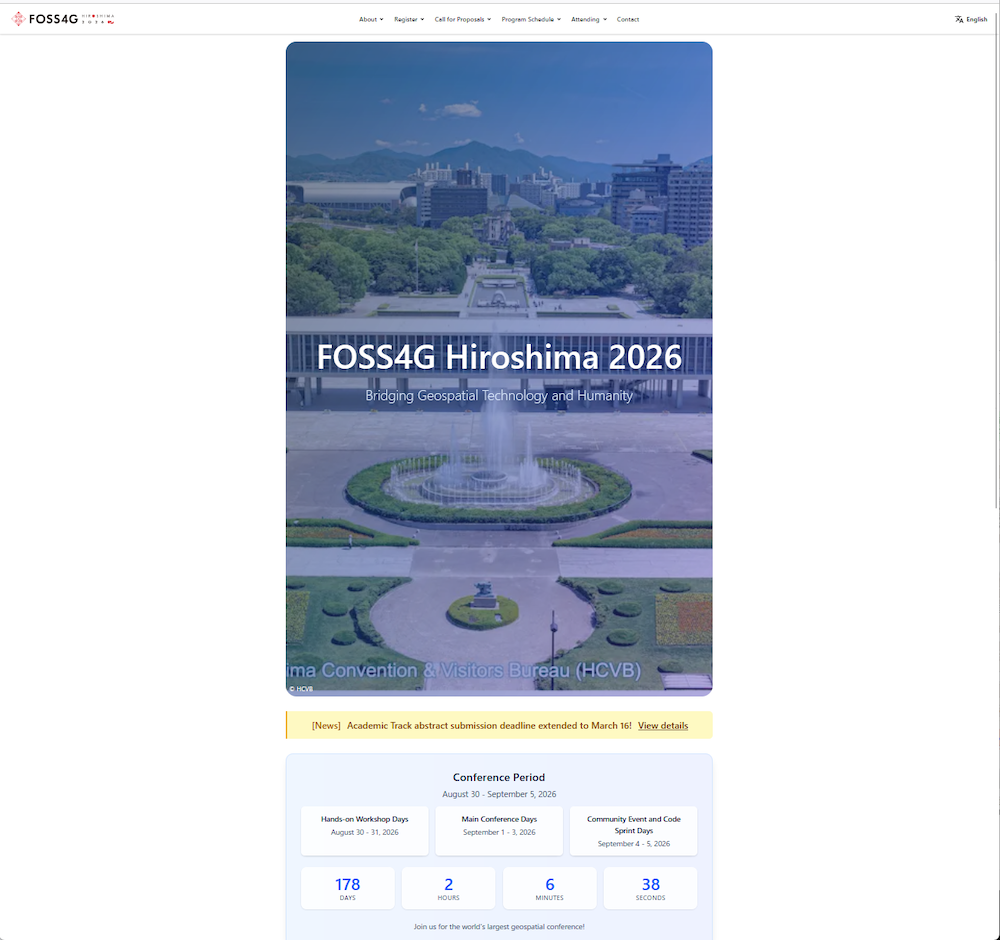Screen dimensions: 1000x940
Task: Click the © HCVB photo credit
Action: coord(301,689)
